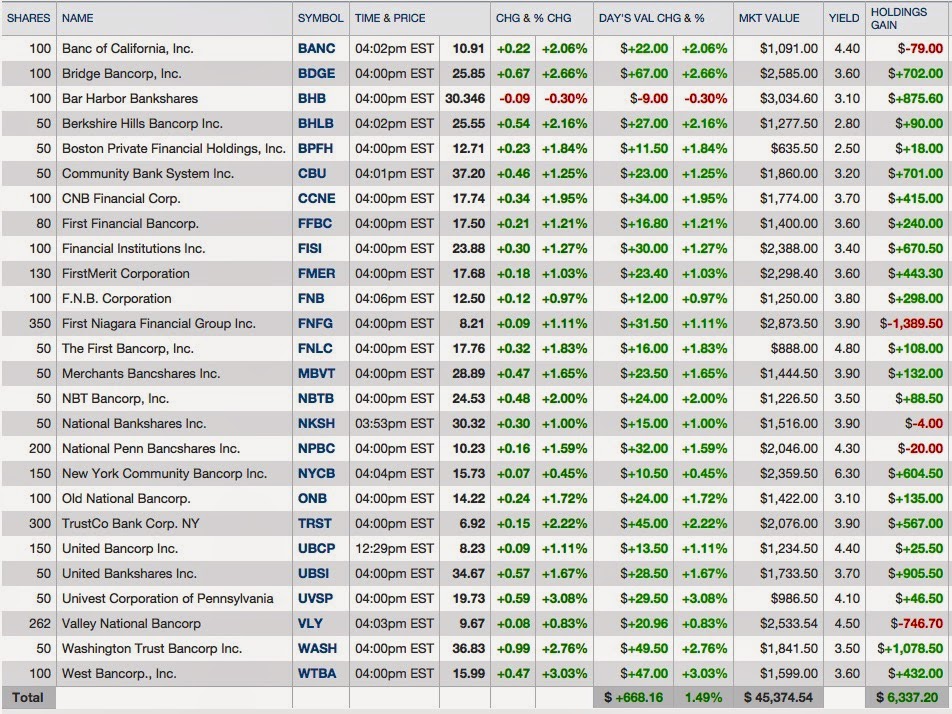This screenshot has width=952, height=714.
Task: Sort by the SYMBOL column header
Action: (321, 18)
